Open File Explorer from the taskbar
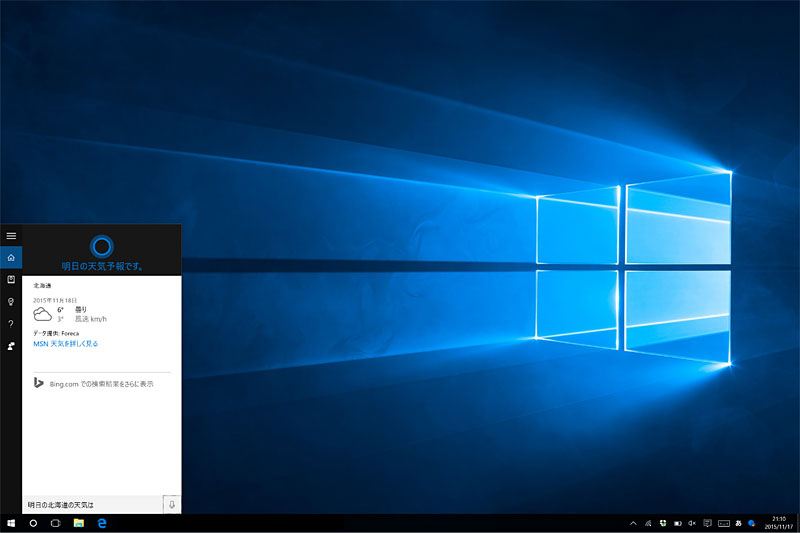The image size is (800, 533). tap(79, 523)
